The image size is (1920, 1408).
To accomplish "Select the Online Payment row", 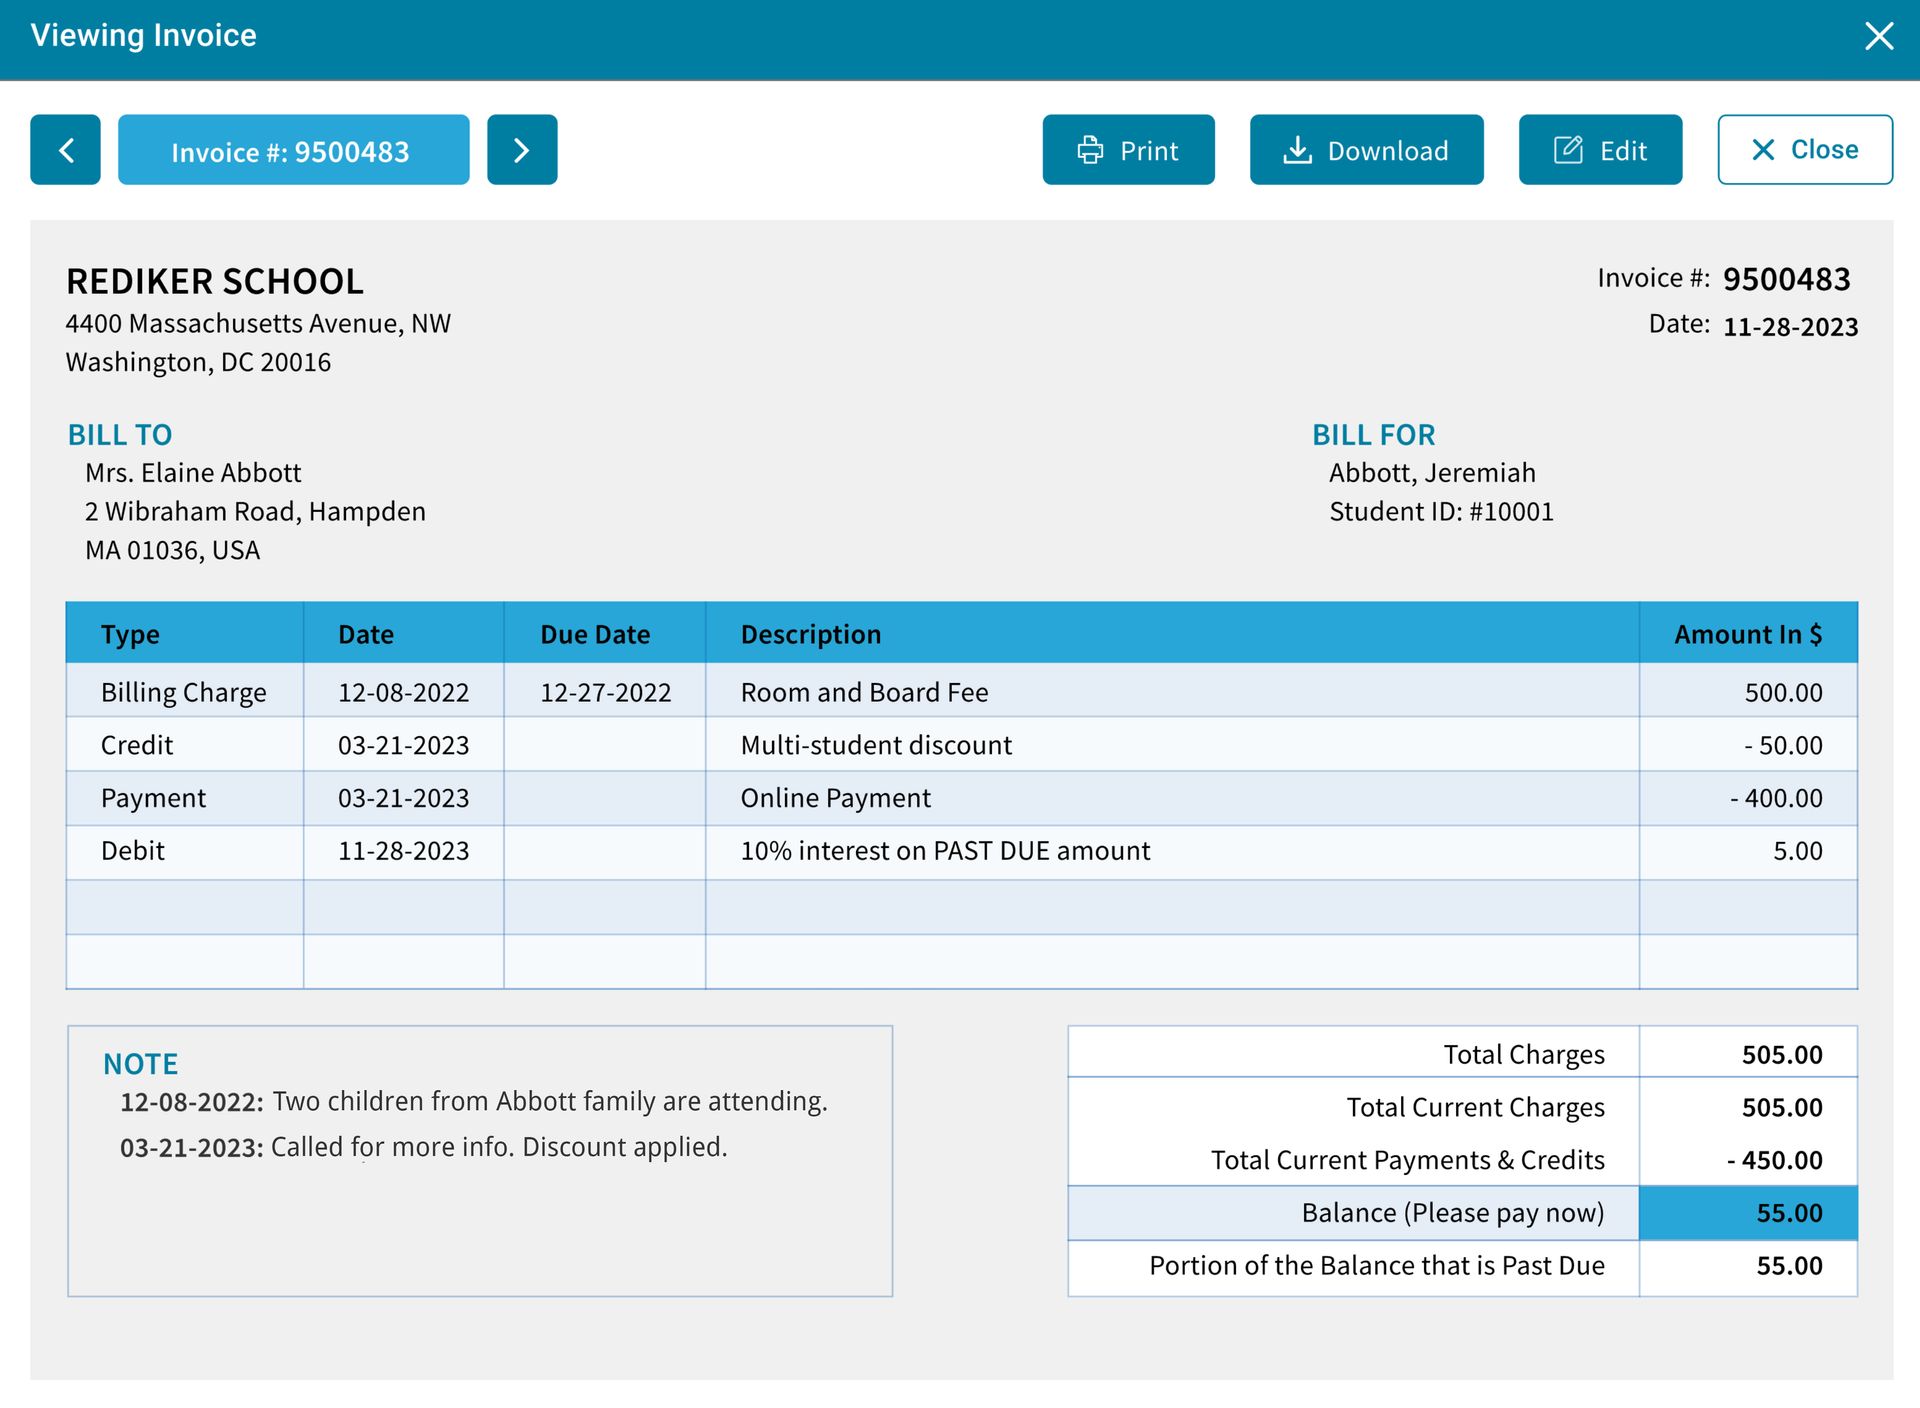I will point(835,798).
